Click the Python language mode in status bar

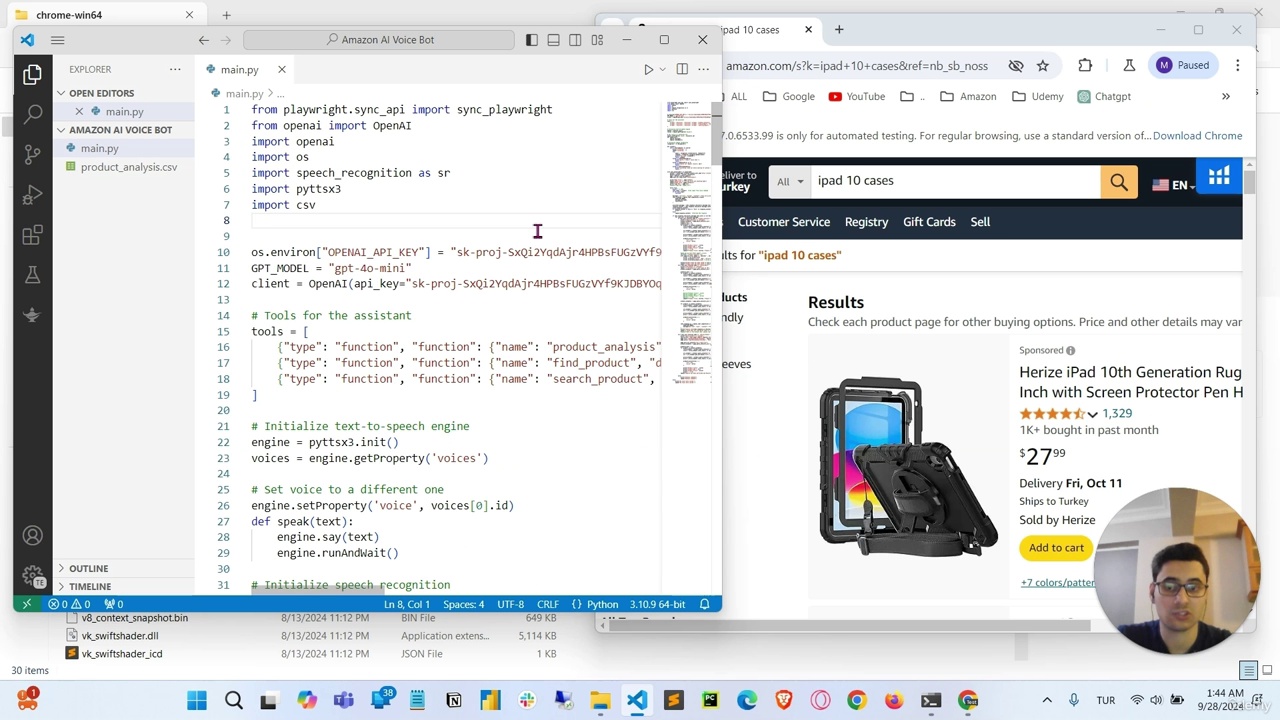point(602,604)
